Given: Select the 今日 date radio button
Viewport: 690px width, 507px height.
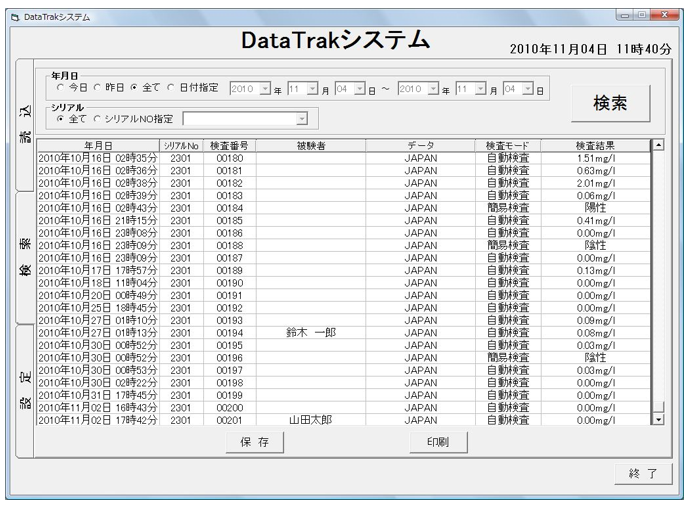Looking at the screenshot, I should pos(60,88).
